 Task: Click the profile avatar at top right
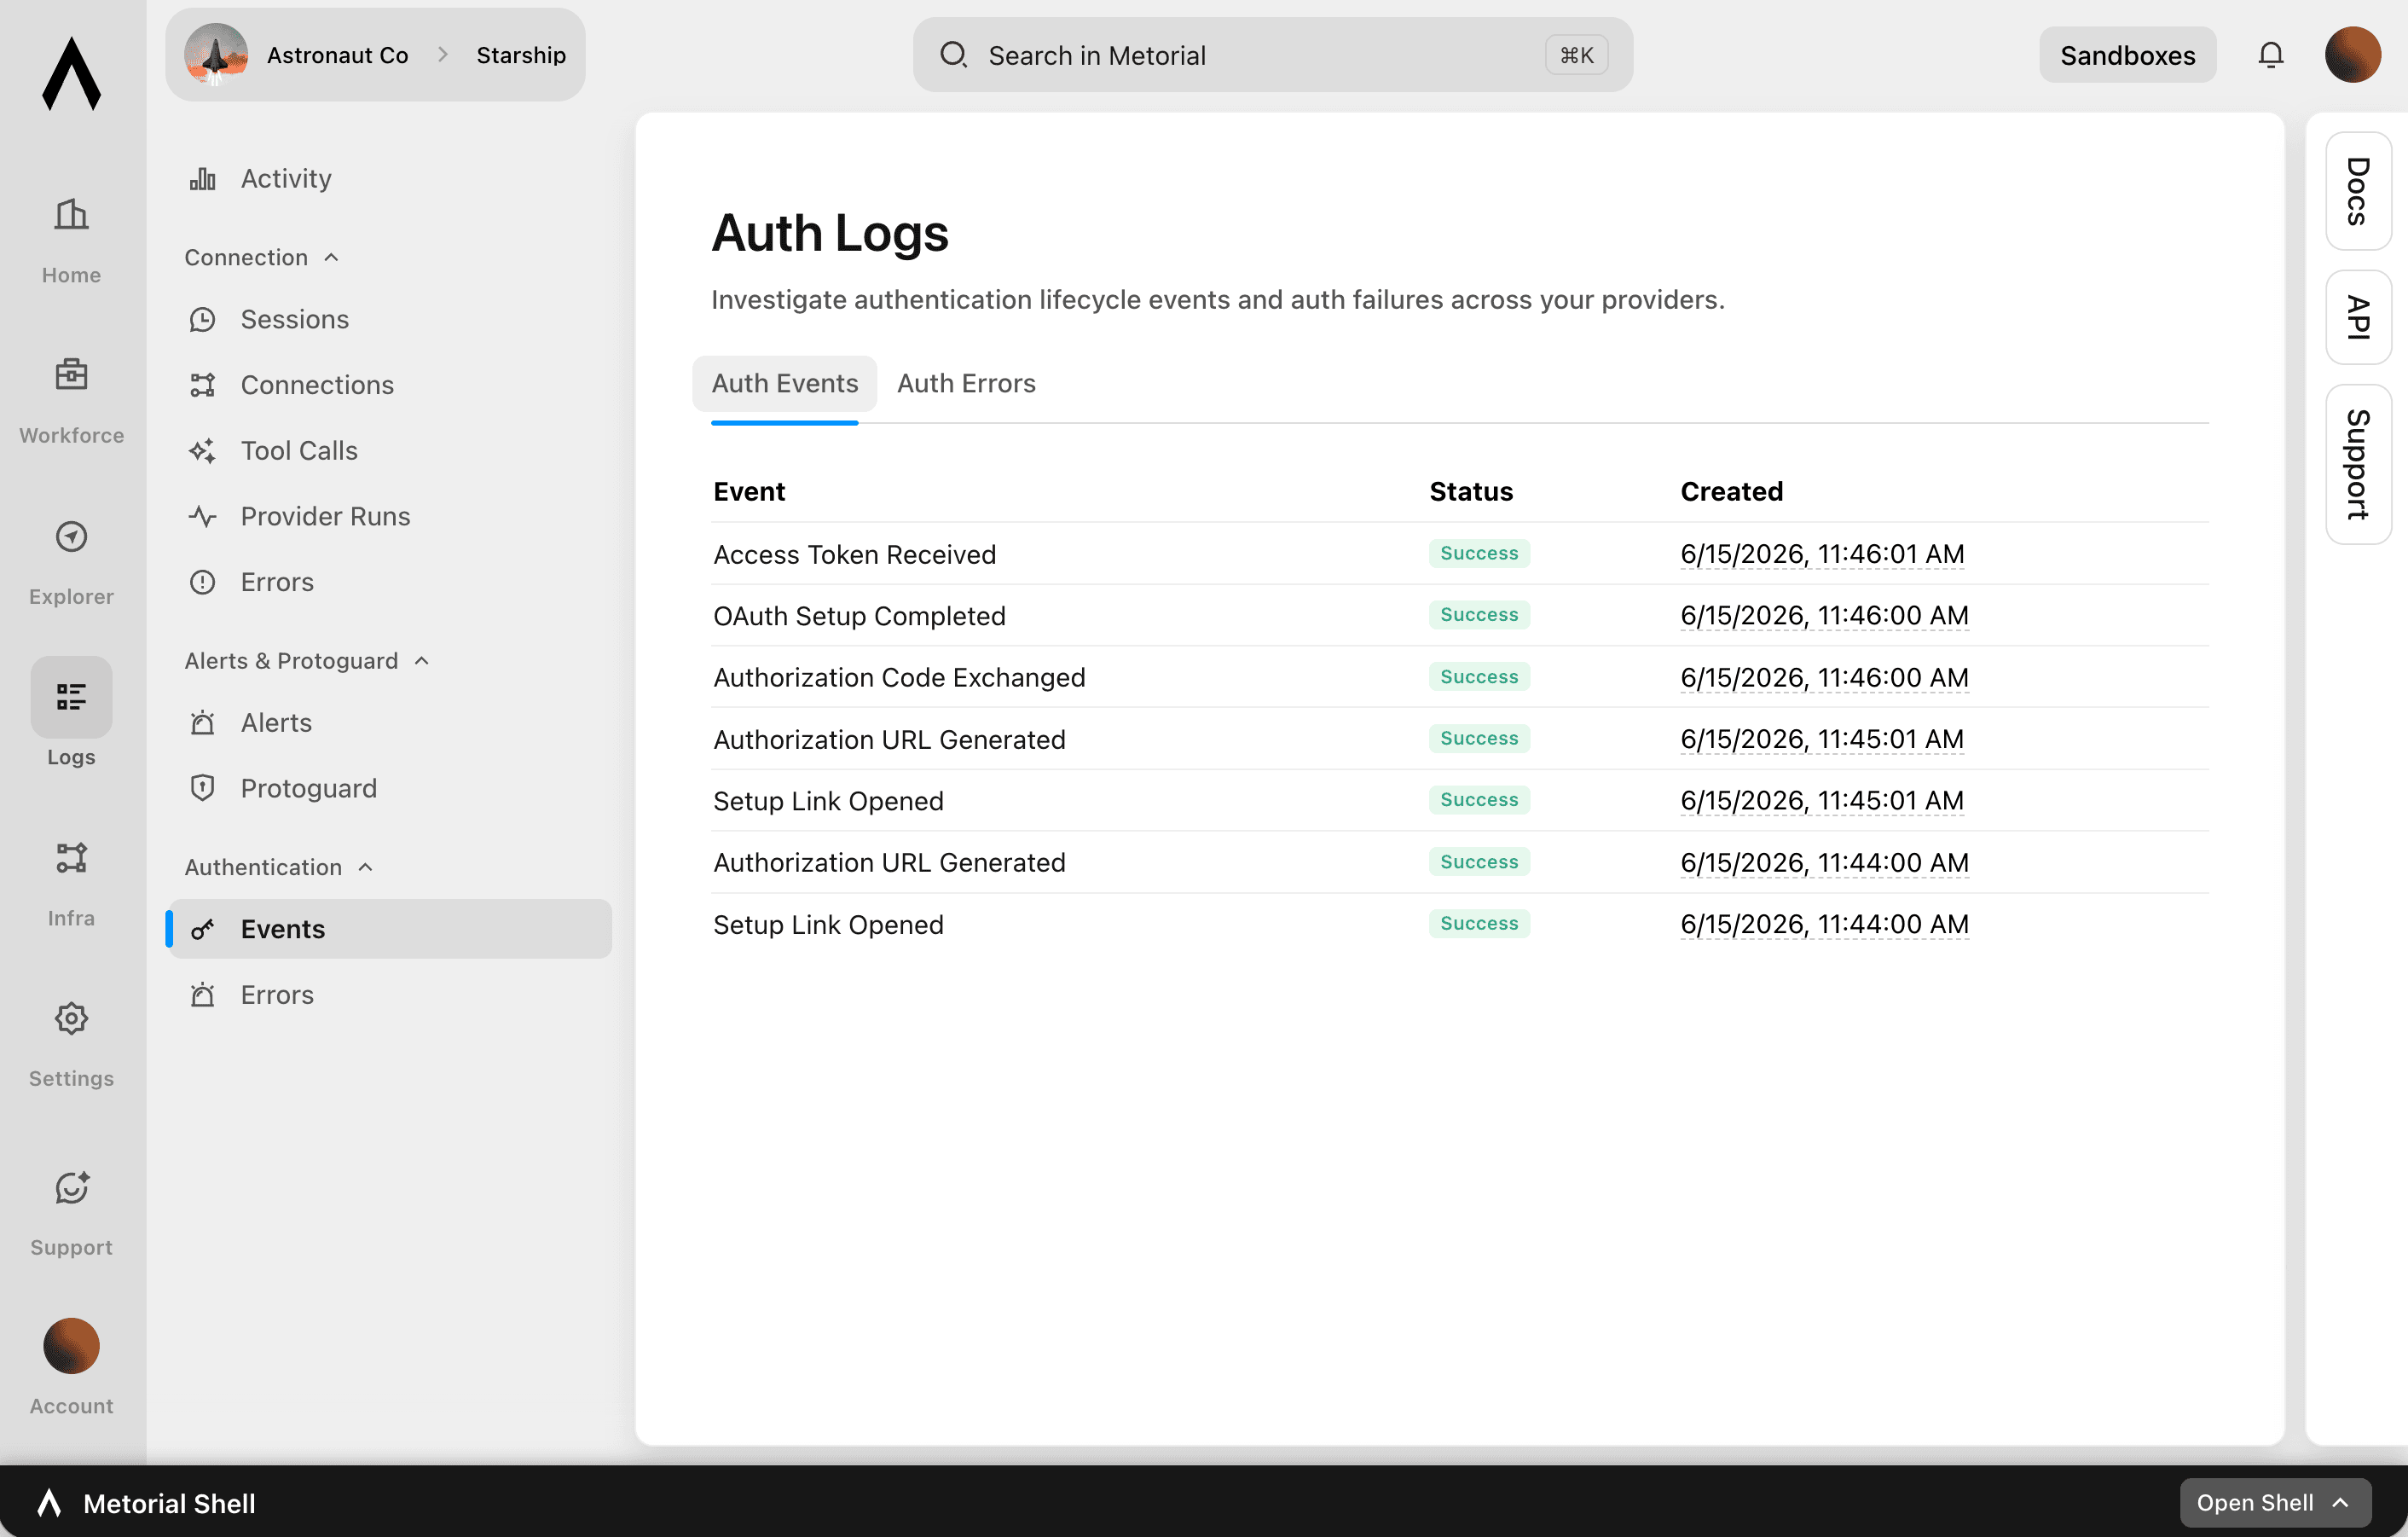click(2352, 55)
